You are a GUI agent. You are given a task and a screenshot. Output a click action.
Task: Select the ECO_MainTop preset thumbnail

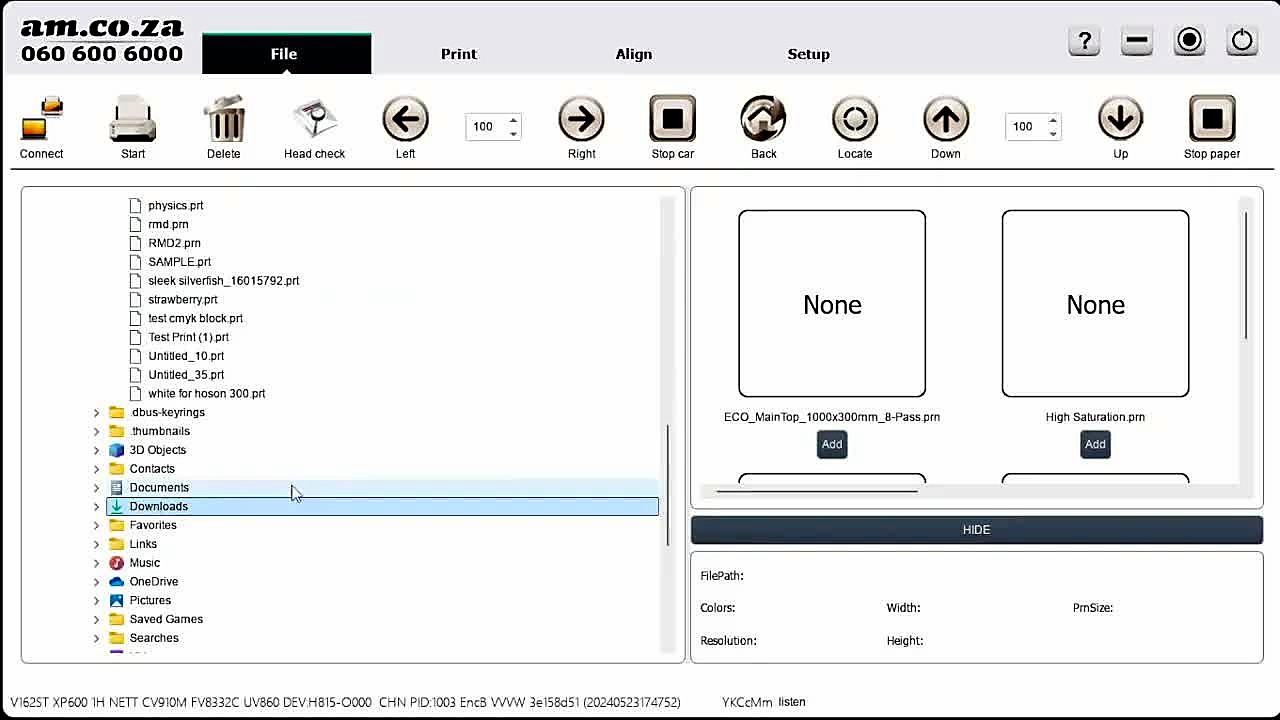pos(832,304)
